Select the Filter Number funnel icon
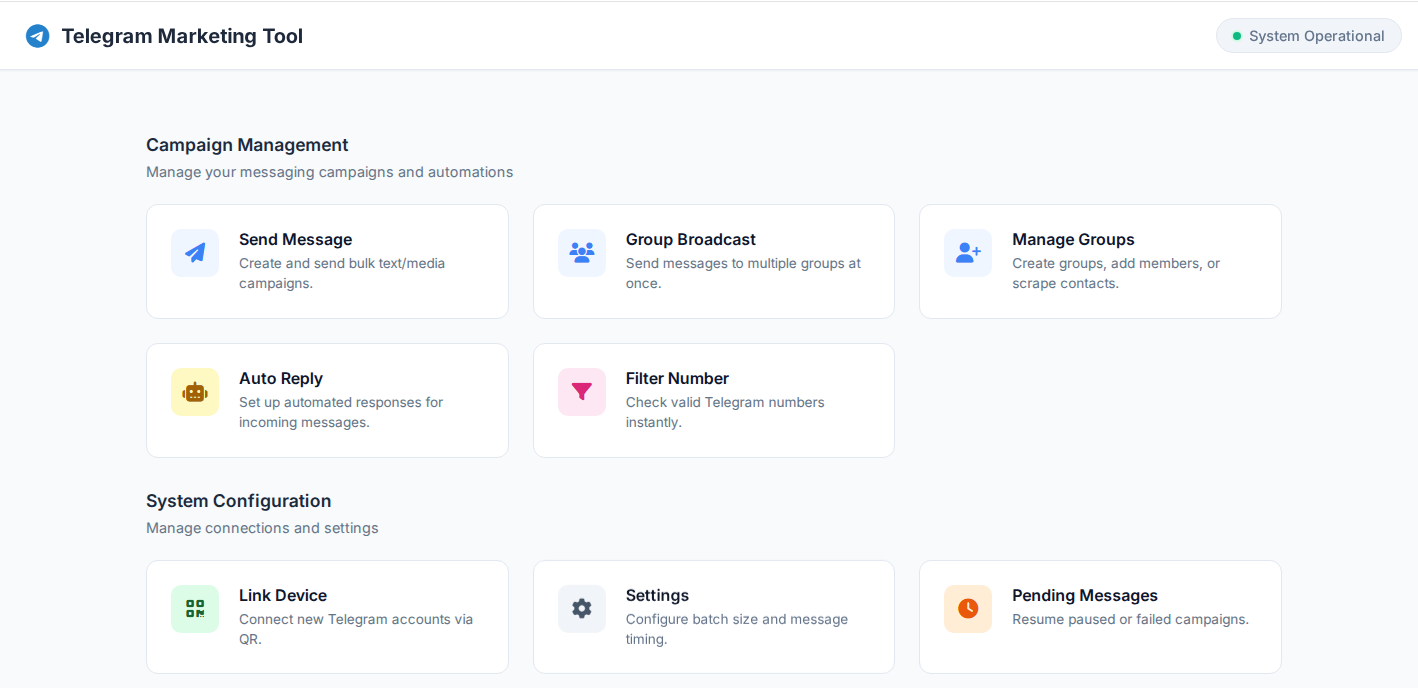The image size is (1418, 688). click(x=581, y=392)
